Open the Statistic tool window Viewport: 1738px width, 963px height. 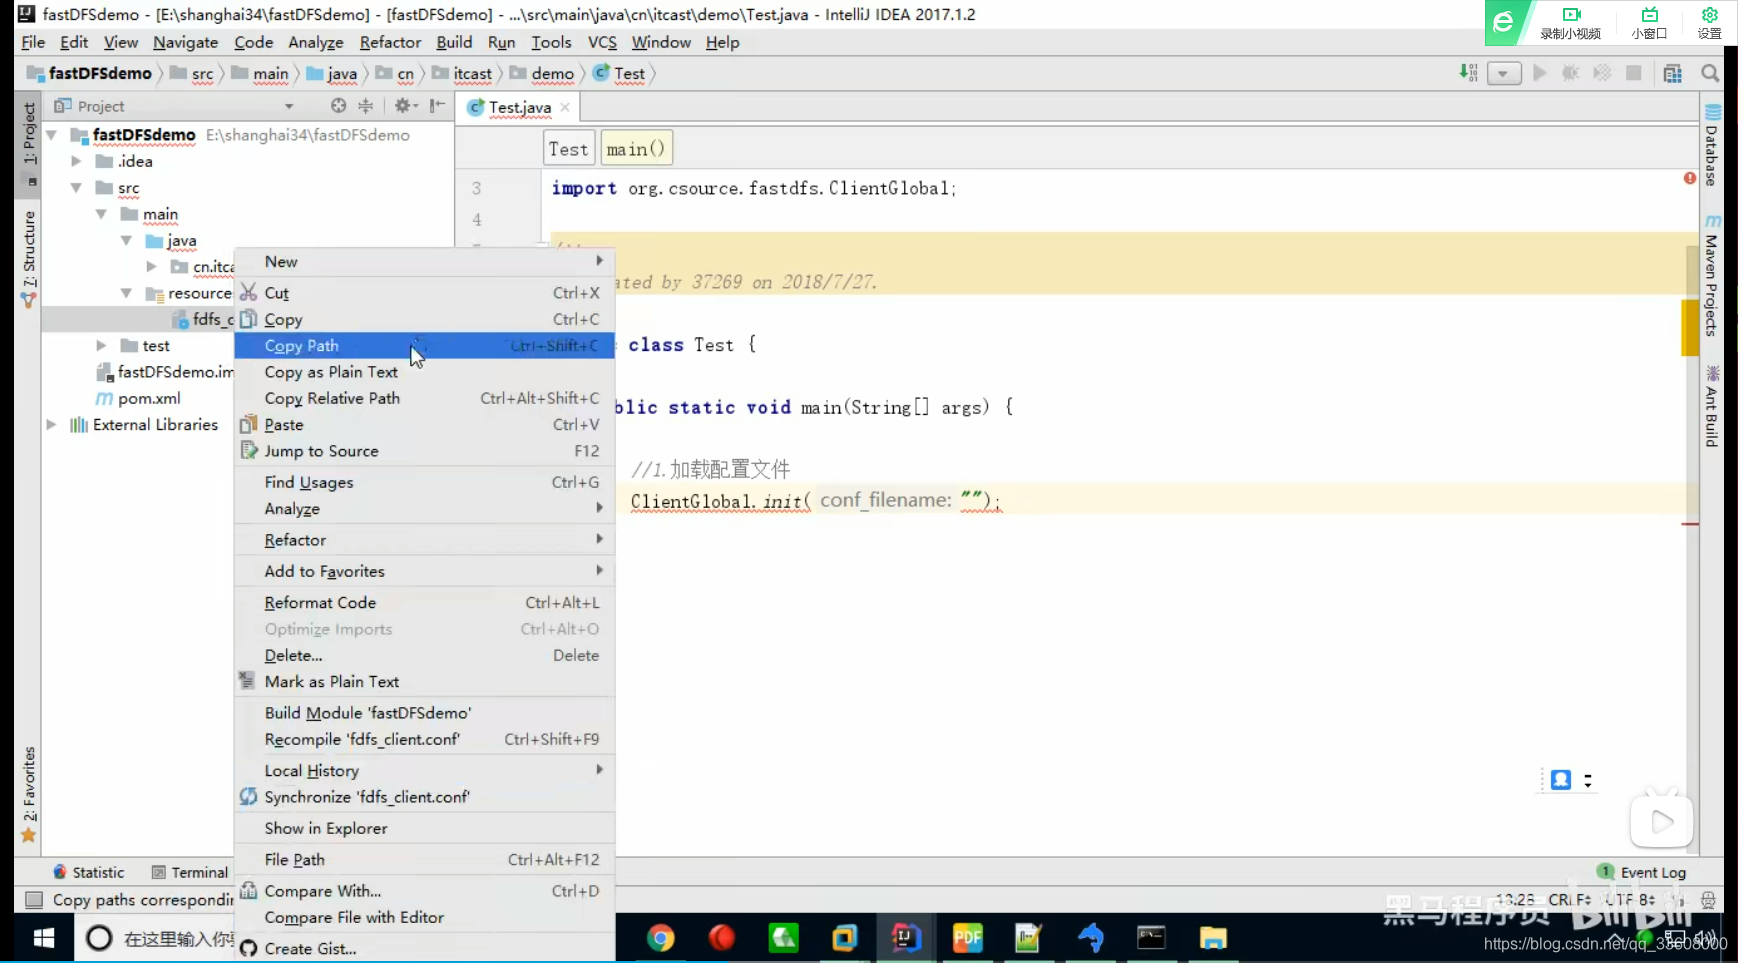(x=89, y=872)
